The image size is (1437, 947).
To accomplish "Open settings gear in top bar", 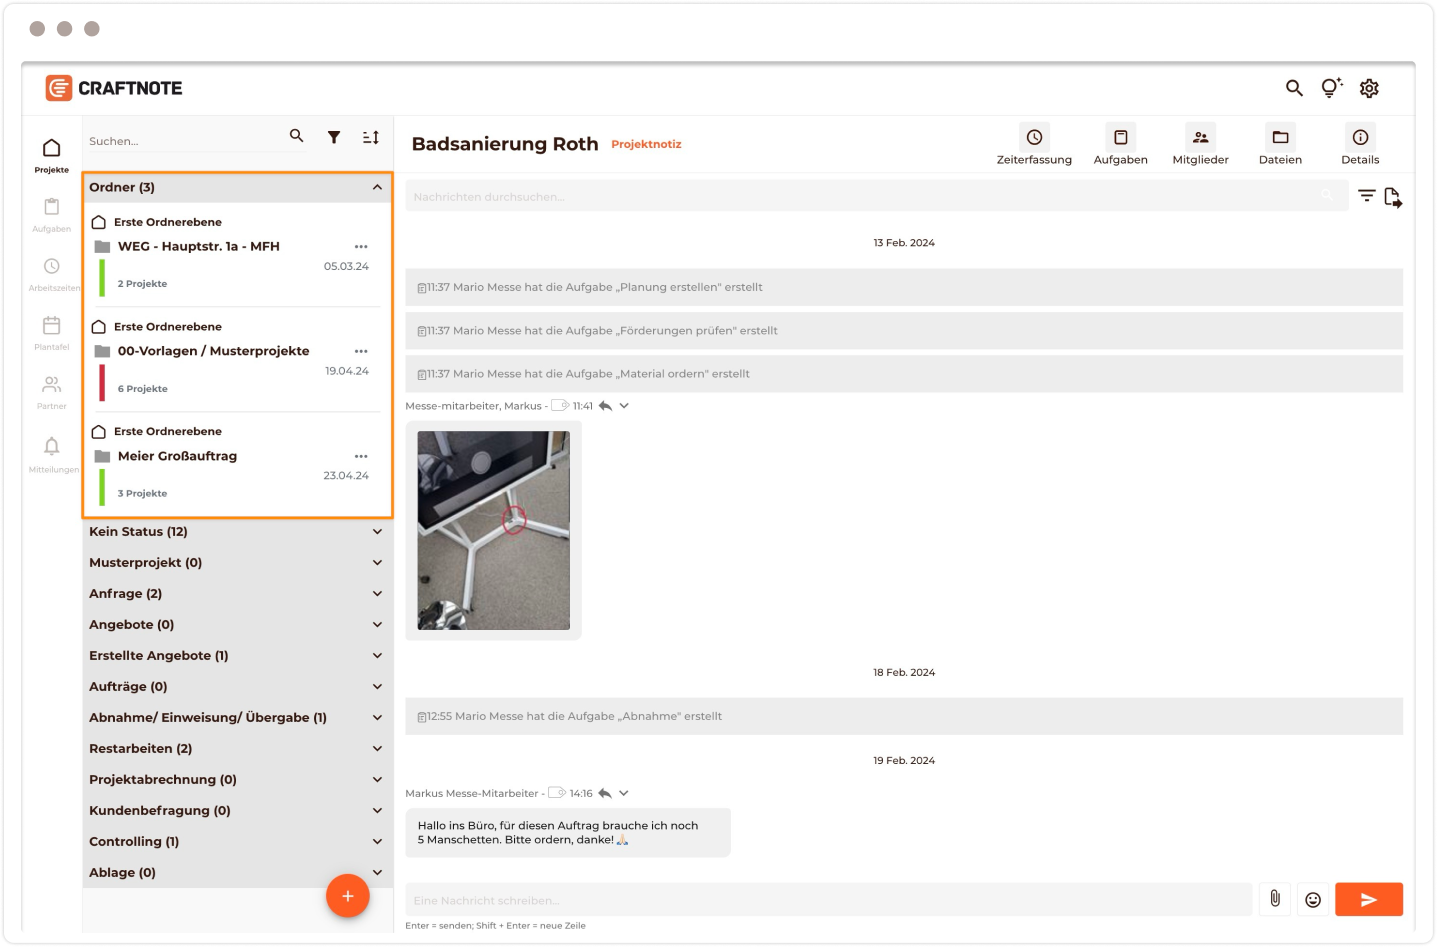I will click(1369, 88).
